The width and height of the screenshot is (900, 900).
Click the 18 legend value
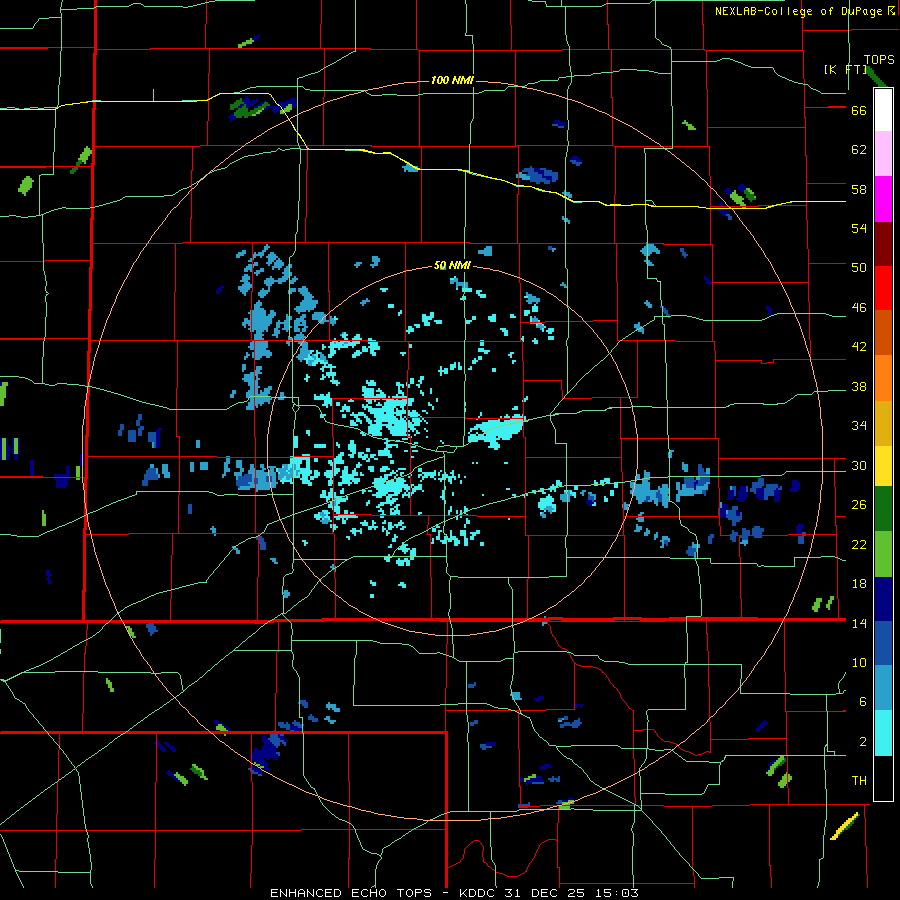859,584
